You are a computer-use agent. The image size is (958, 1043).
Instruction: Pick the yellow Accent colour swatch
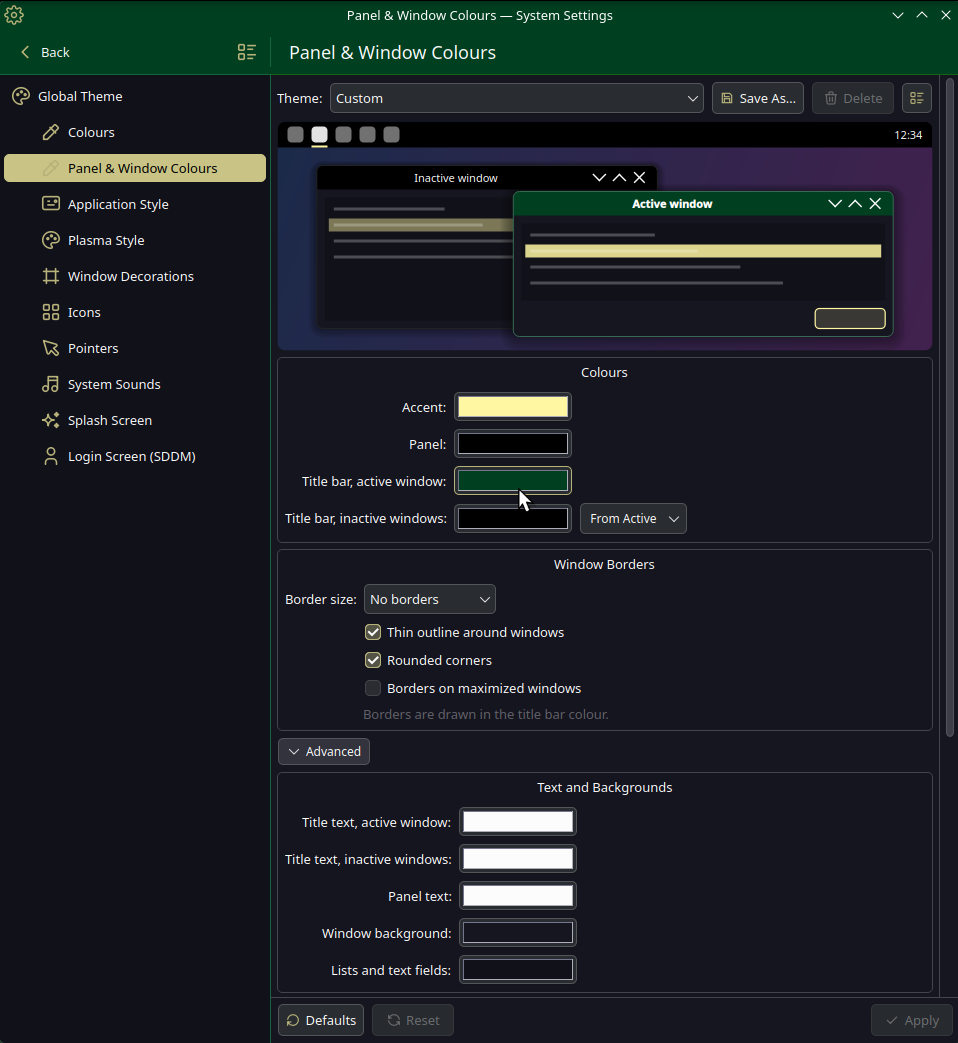tap(513, 407)
